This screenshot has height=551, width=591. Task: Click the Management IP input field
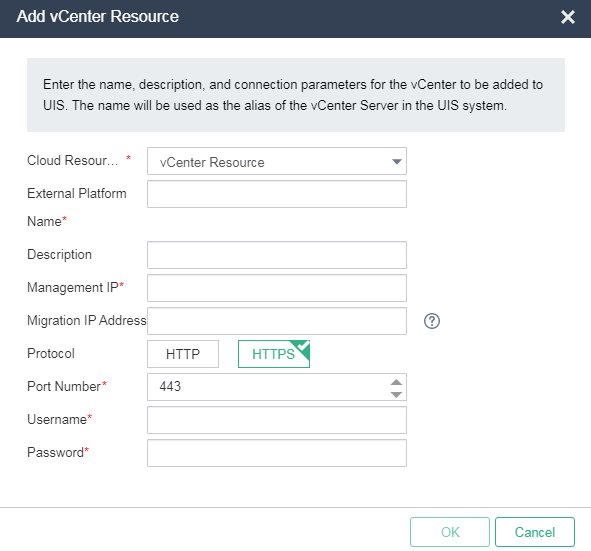(277, 288)
